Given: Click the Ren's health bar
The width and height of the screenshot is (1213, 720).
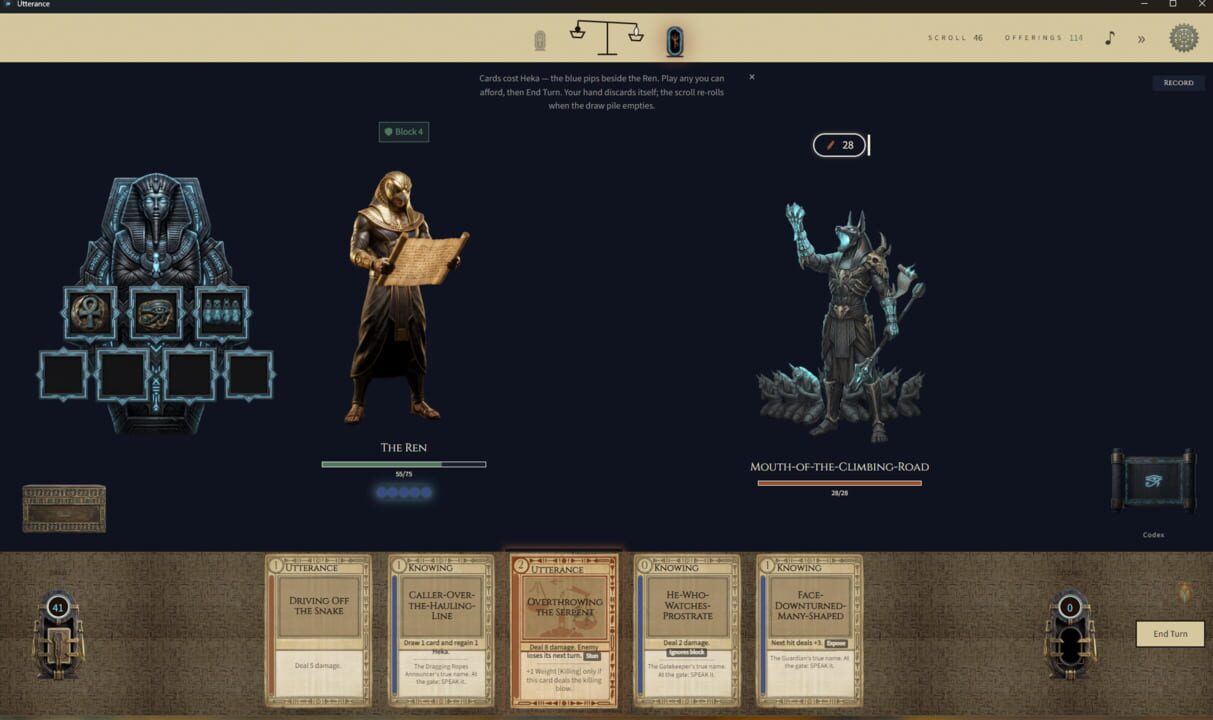Looking at the screenshot, I should coord(404,464).
